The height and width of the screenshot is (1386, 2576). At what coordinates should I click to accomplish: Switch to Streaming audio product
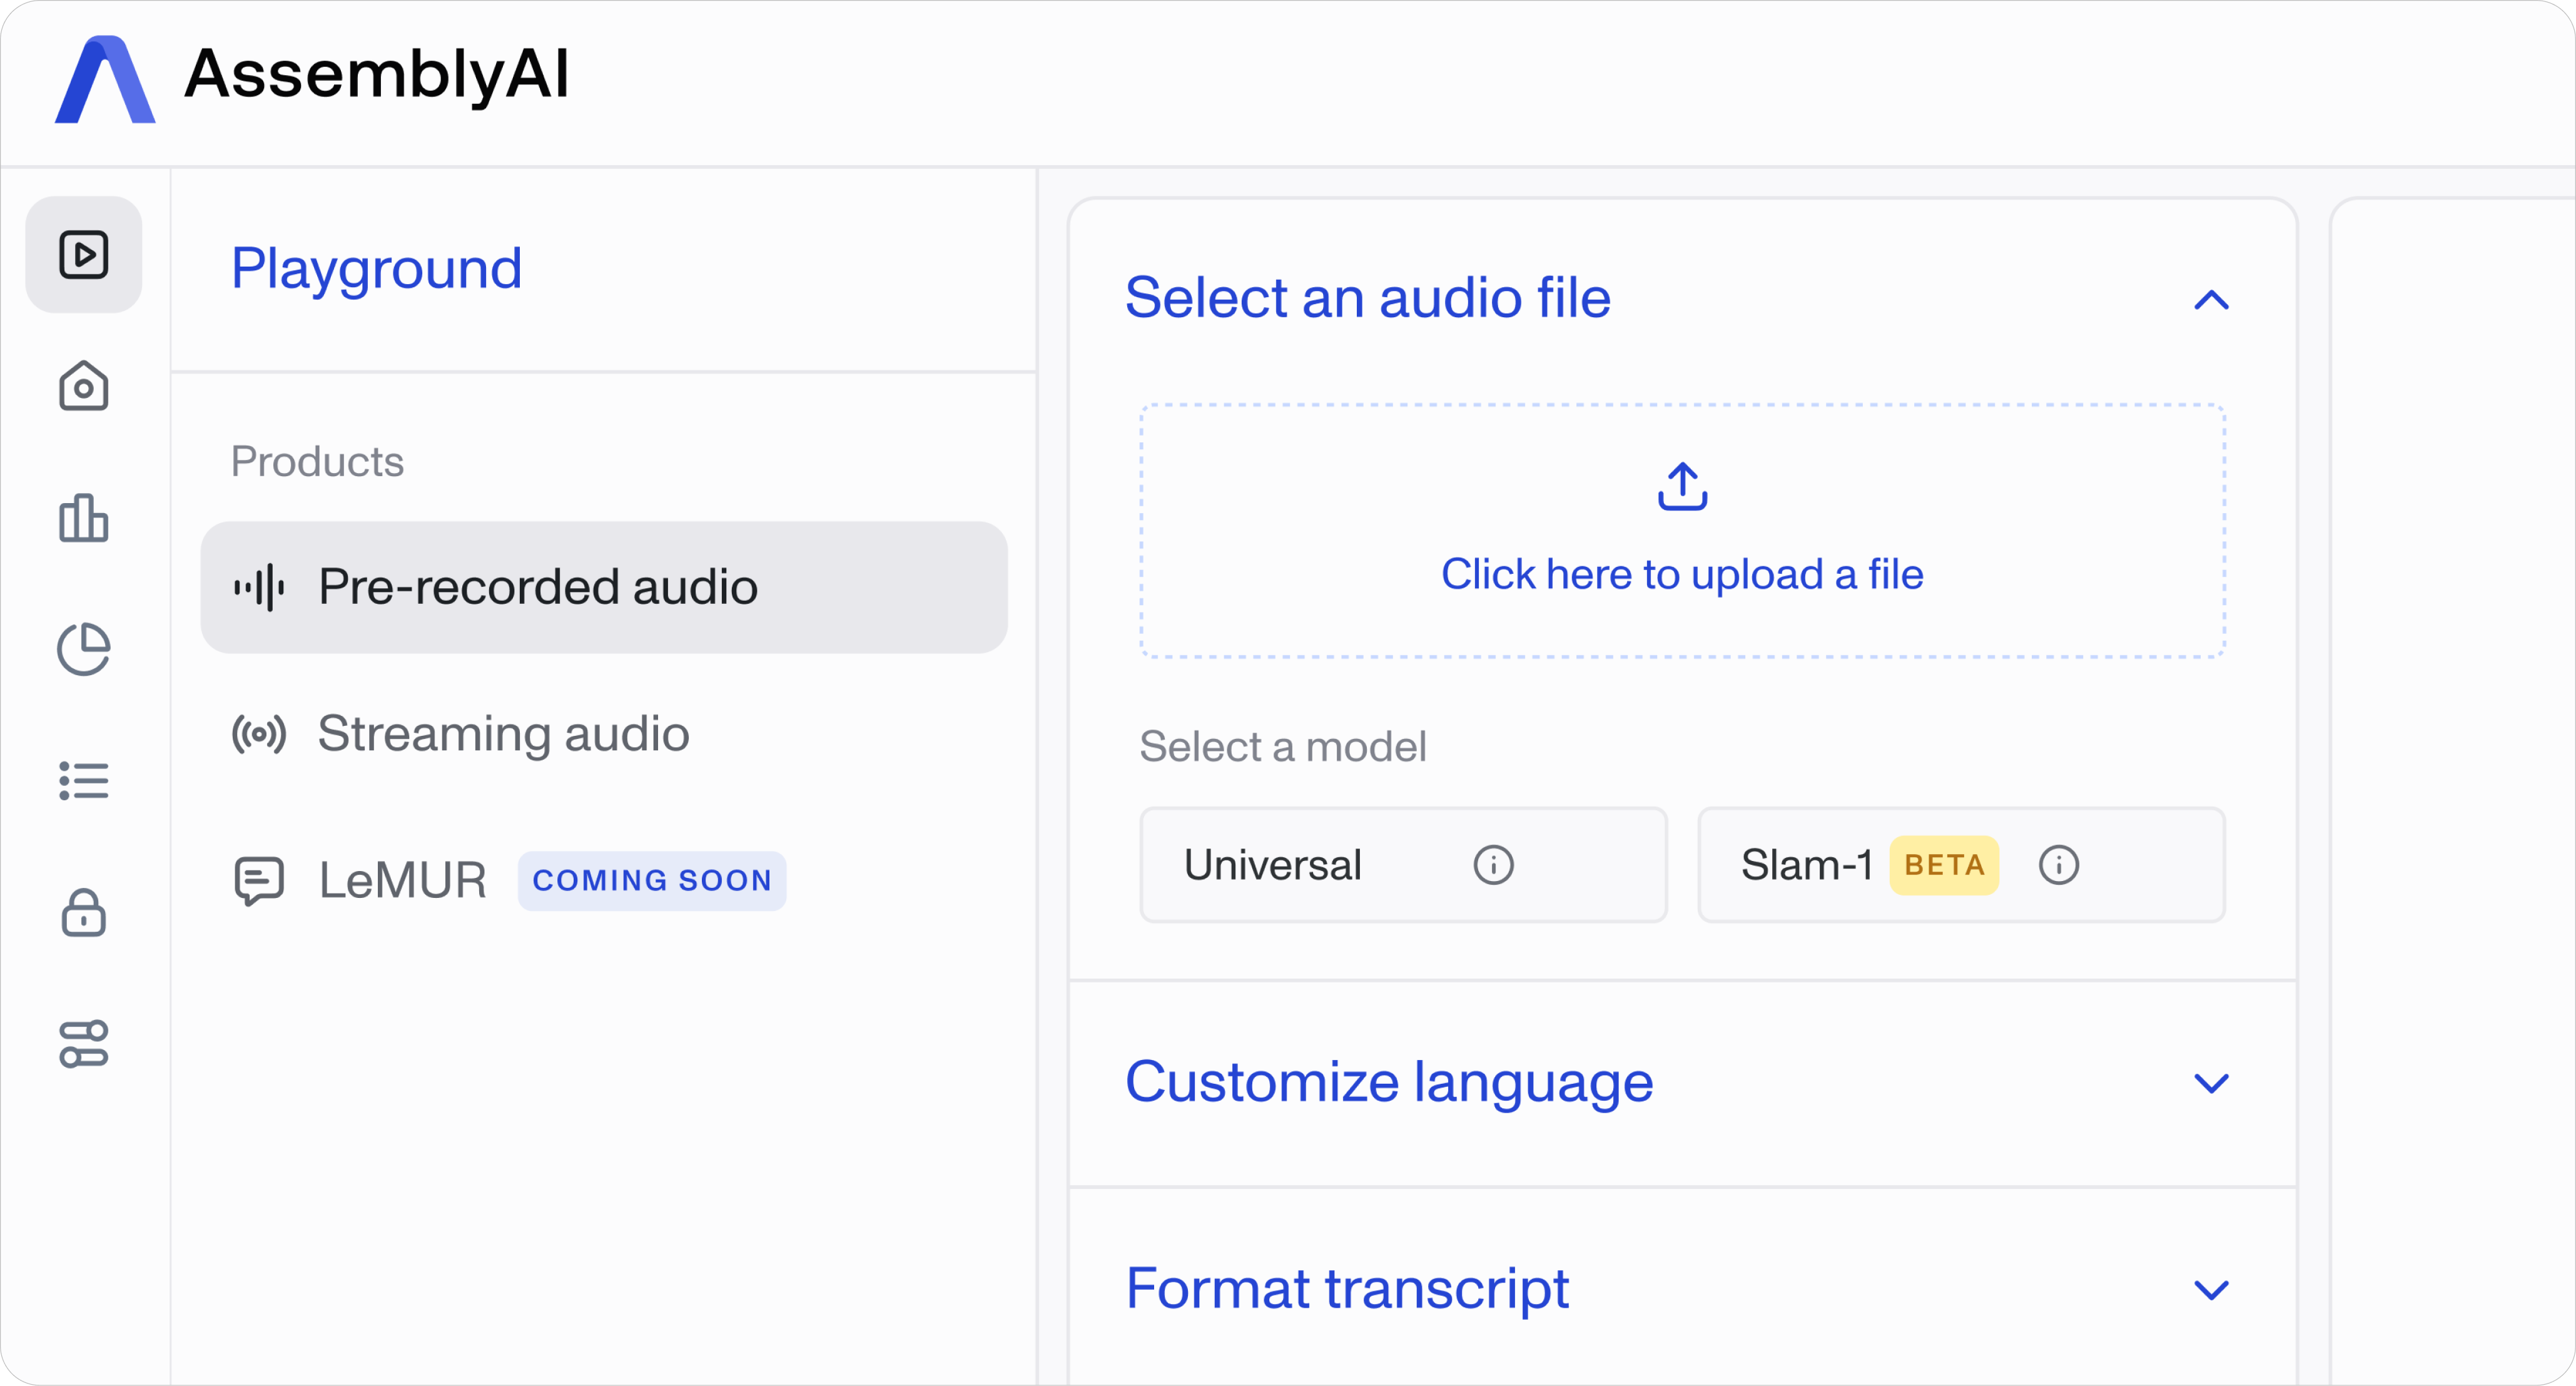click(x=503, y=734)
